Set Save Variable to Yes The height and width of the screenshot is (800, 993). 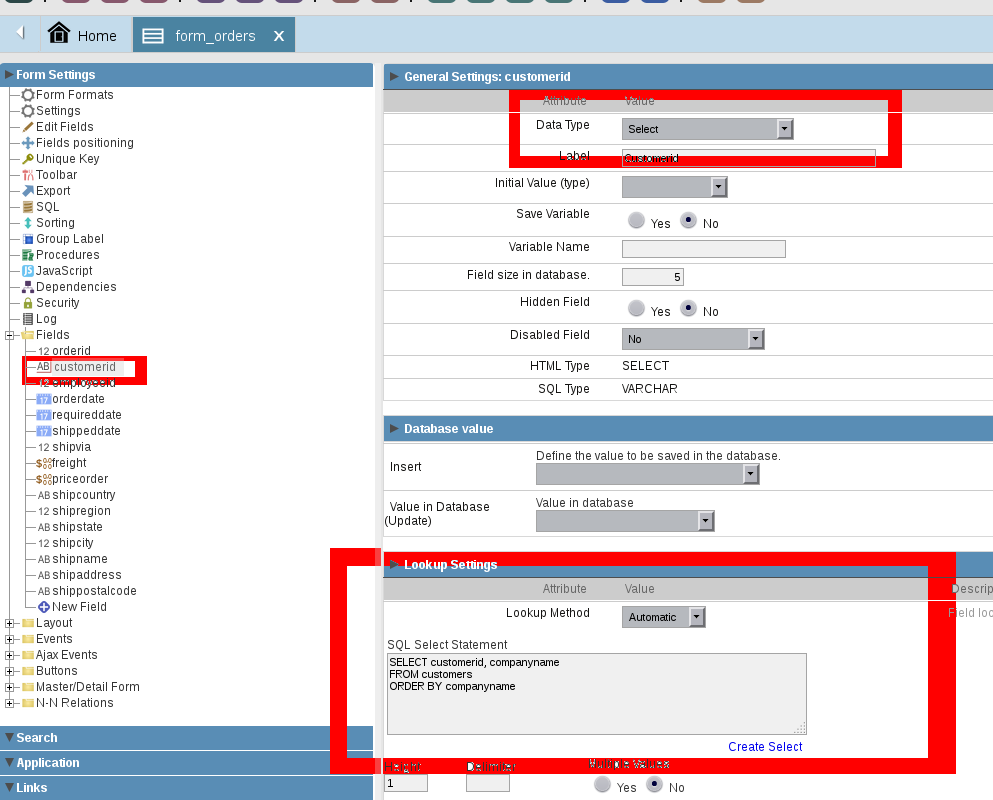636,221
